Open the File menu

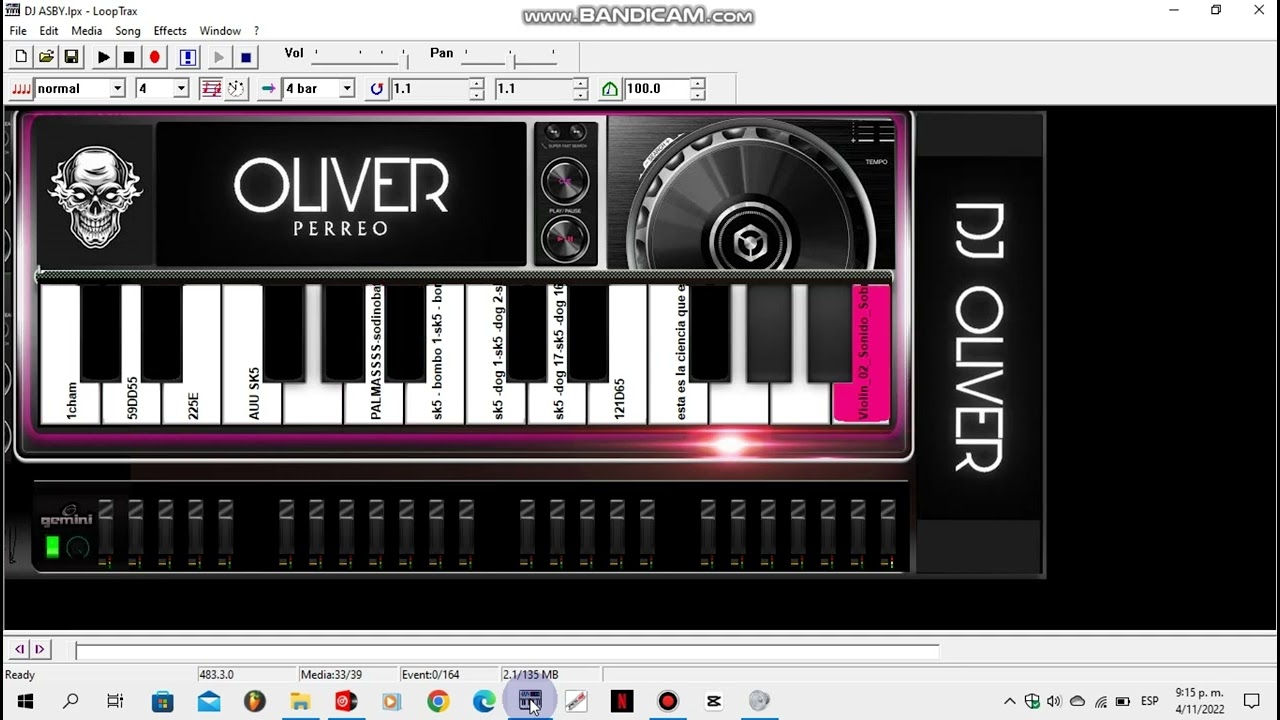click(x=18, y=31)
